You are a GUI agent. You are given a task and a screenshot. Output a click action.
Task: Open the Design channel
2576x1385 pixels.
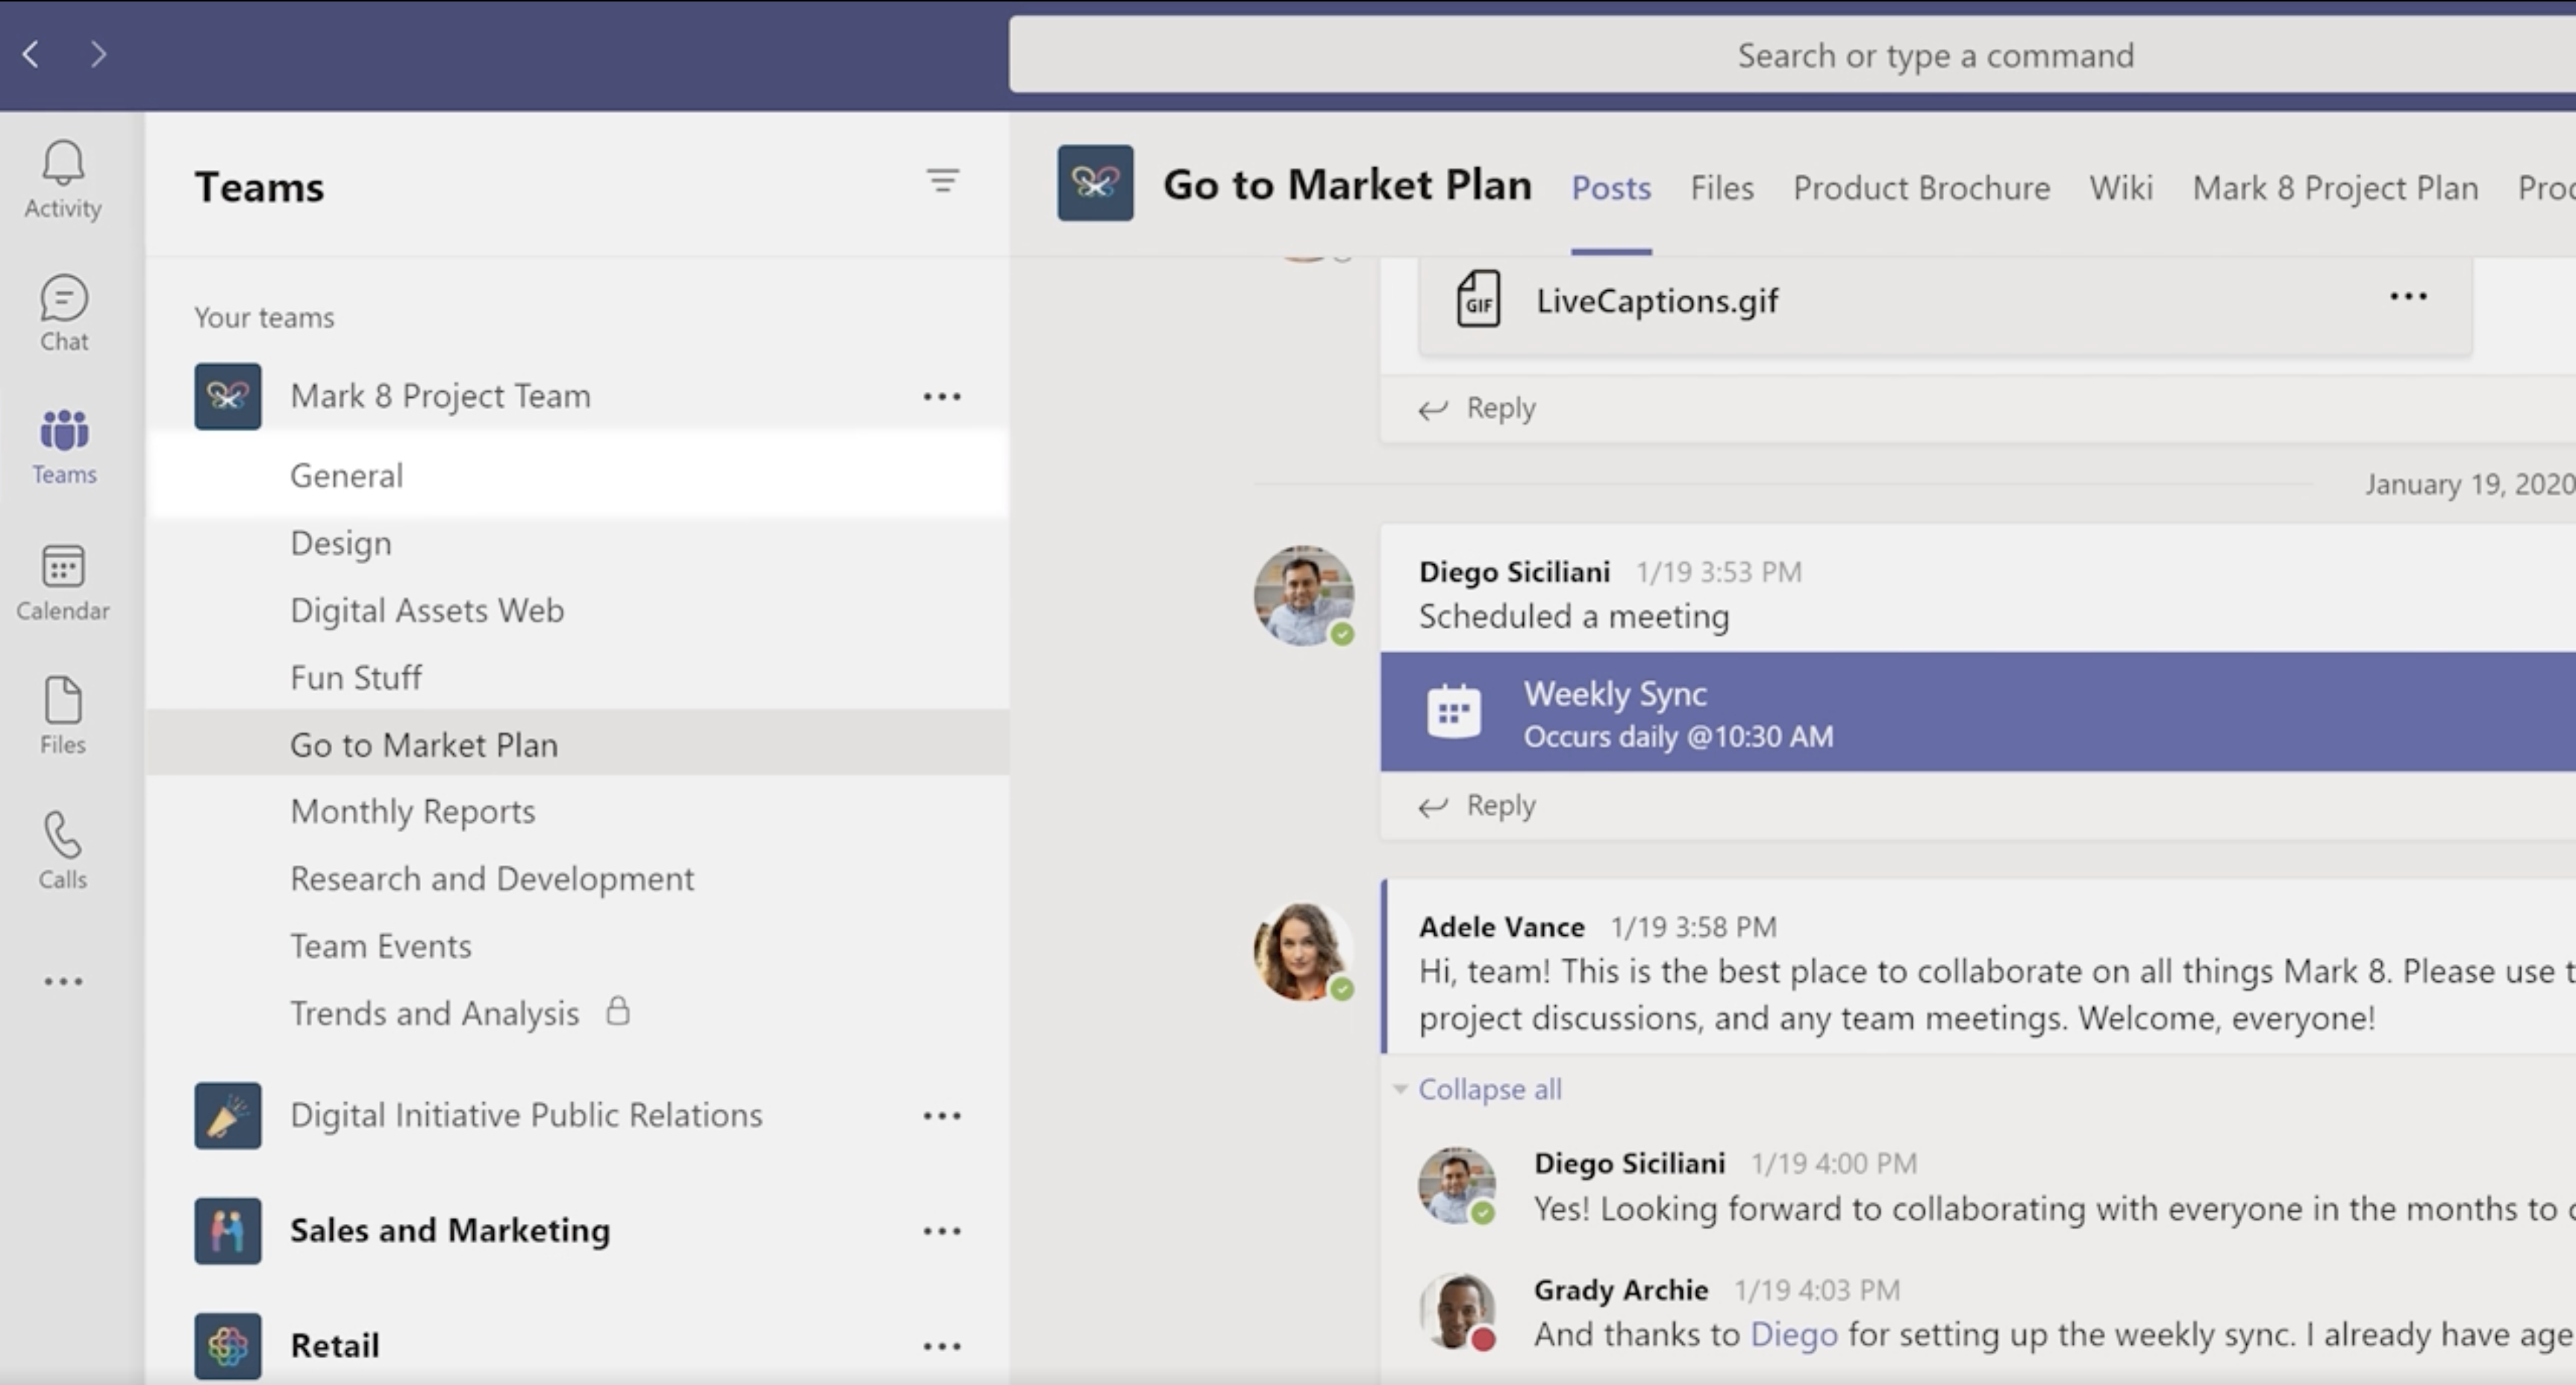coord(578,543)
